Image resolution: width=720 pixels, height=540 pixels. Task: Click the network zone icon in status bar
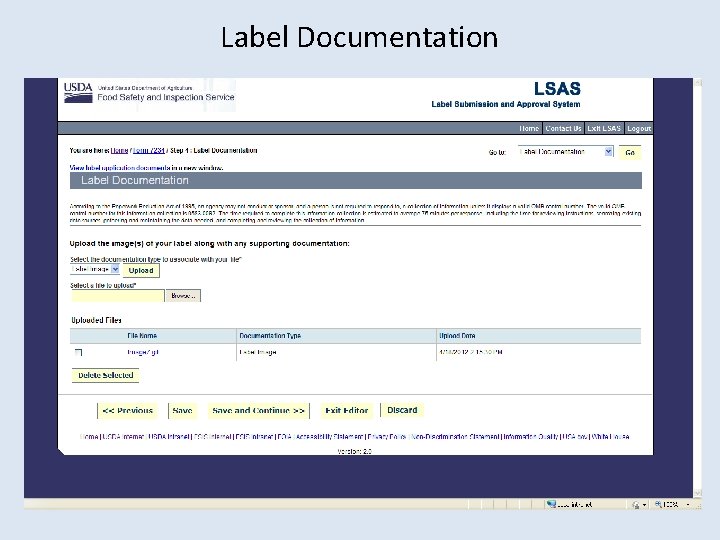coord(551,504)
